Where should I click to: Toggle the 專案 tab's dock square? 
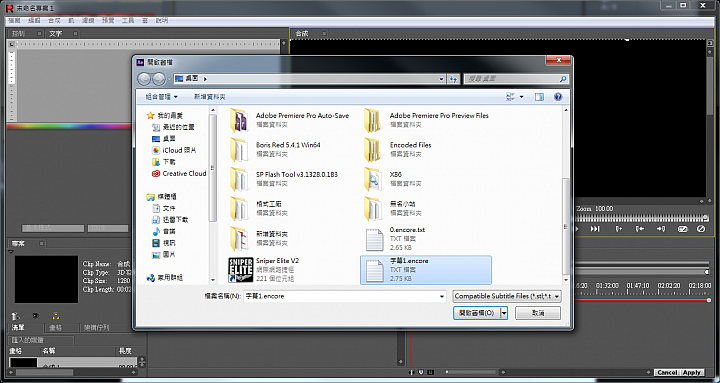(x=41, y=243)
